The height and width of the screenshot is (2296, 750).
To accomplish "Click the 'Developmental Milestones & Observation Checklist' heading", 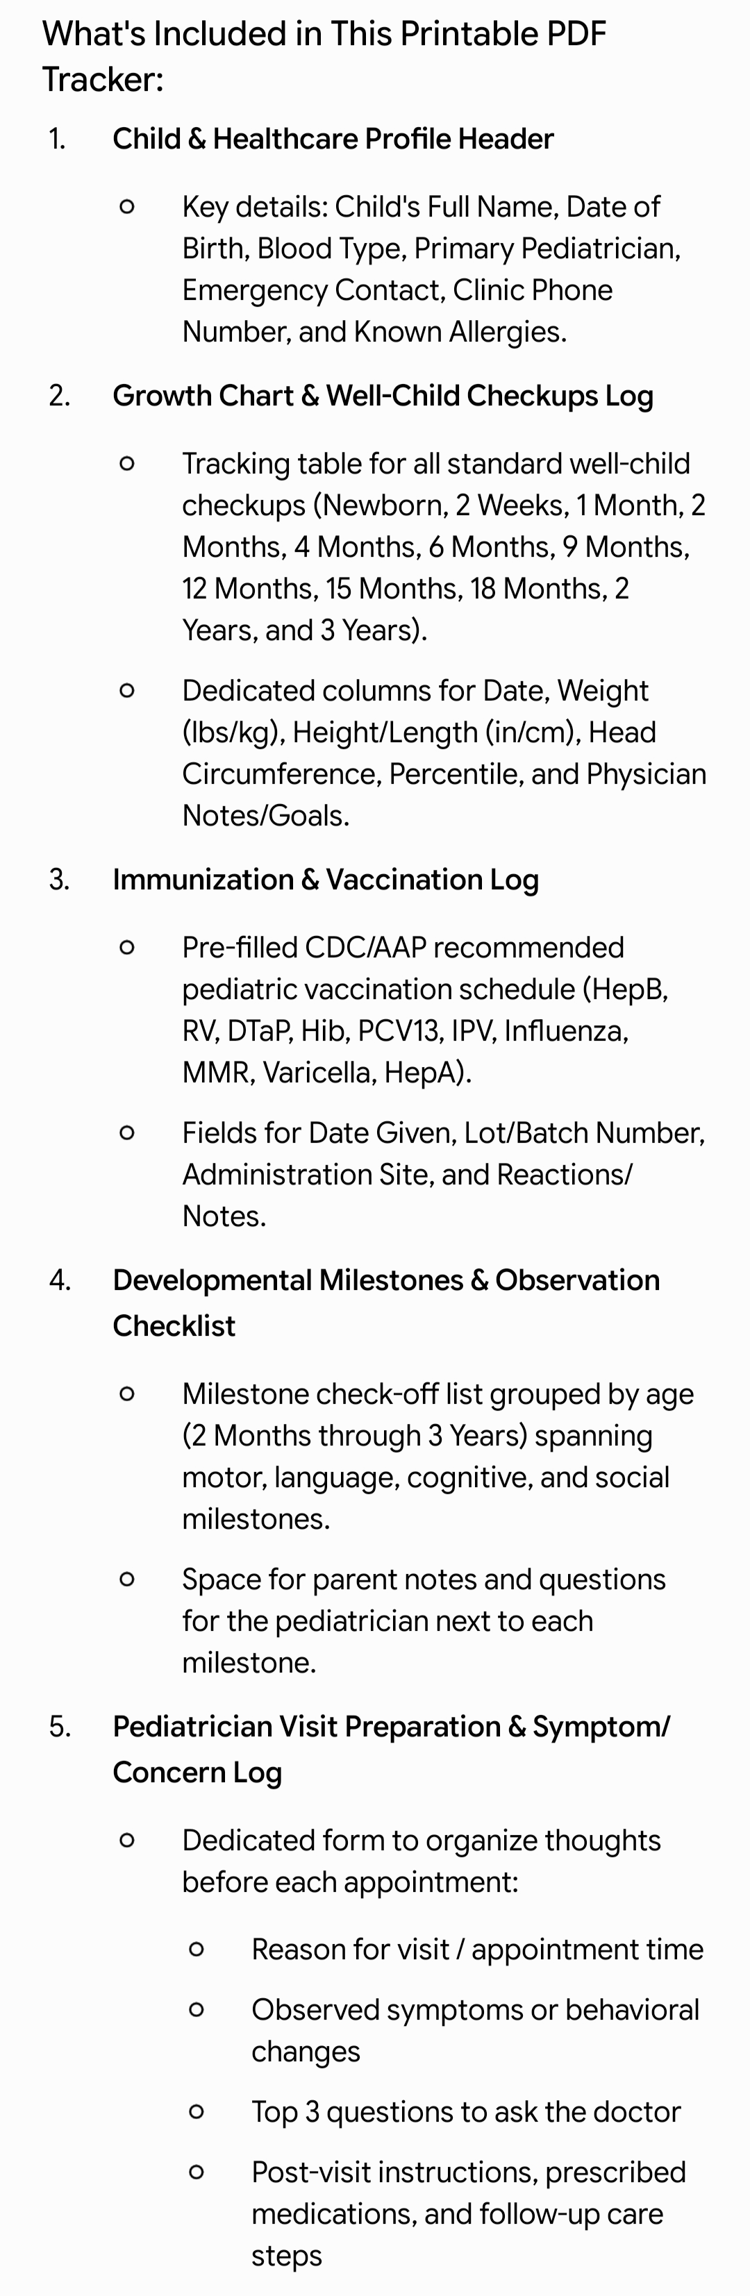I will 386,1303.
